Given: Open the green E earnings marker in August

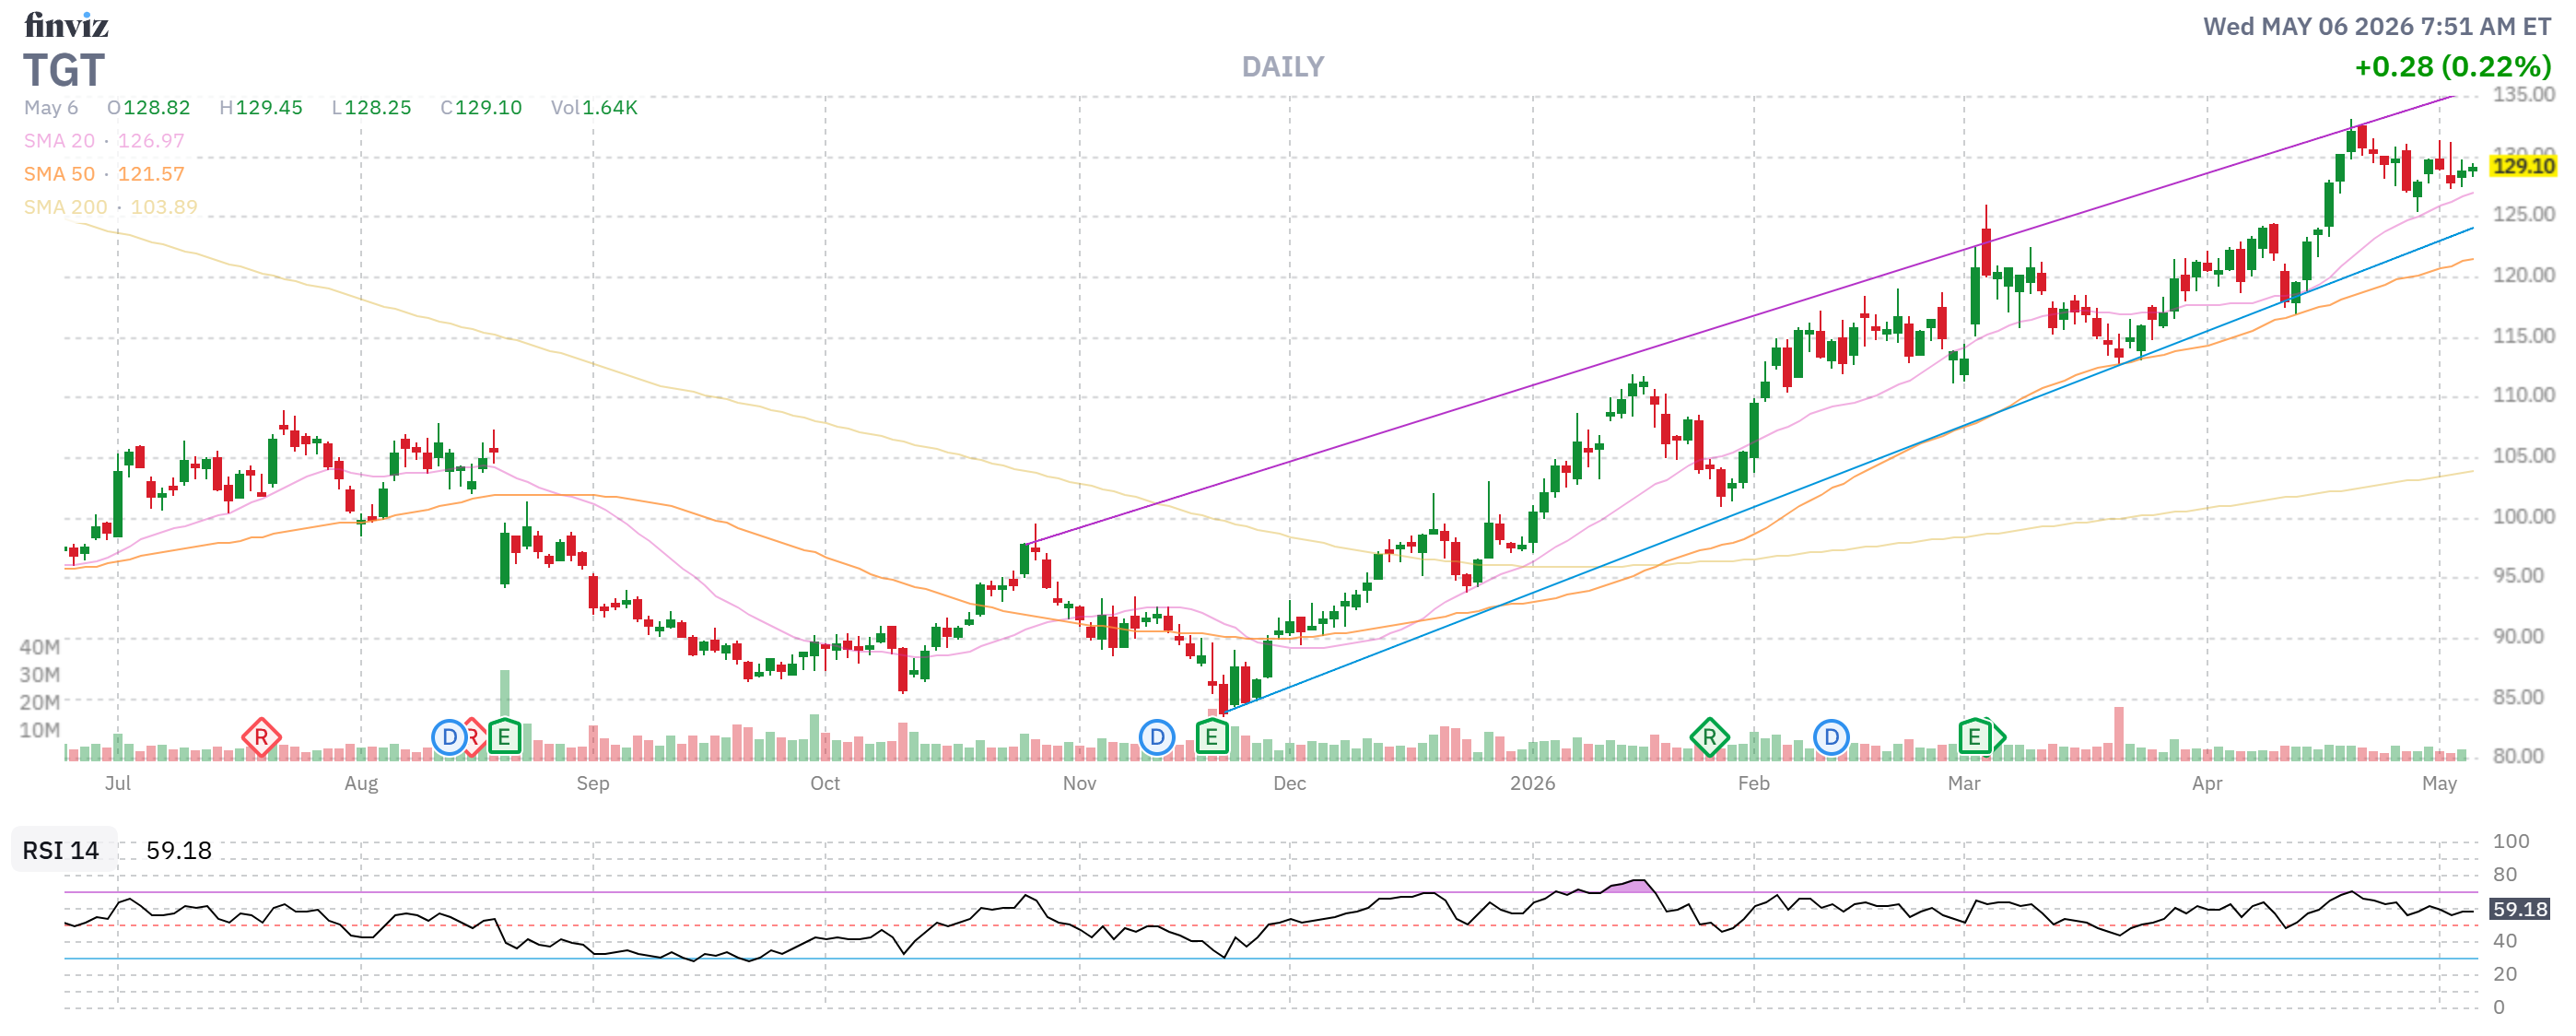Looking at the screenshot, I should tap(504, 738).
